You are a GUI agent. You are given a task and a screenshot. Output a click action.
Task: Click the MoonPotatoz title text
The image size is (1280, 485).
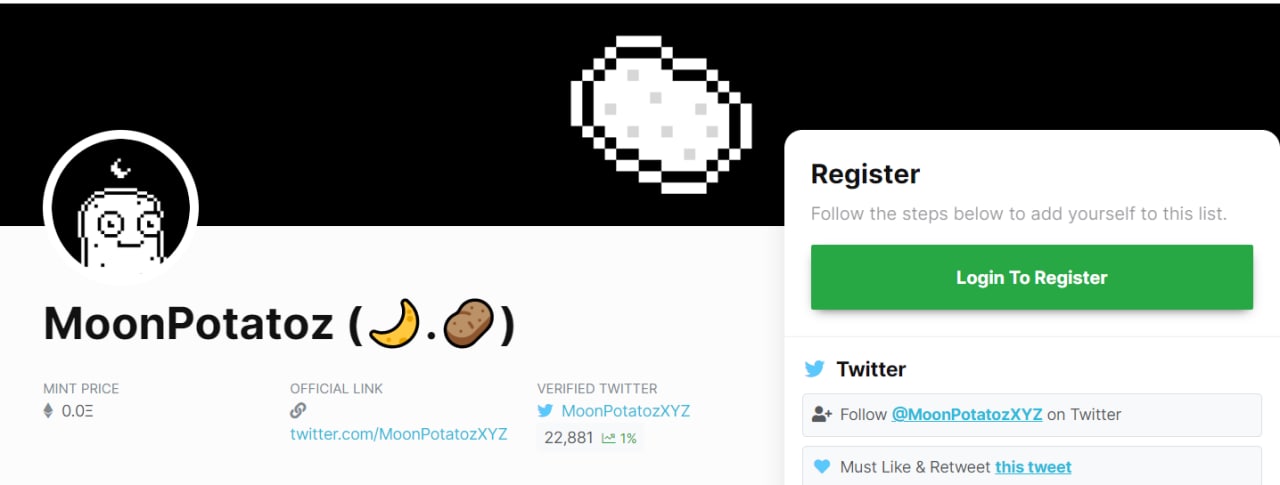(188, 324)
